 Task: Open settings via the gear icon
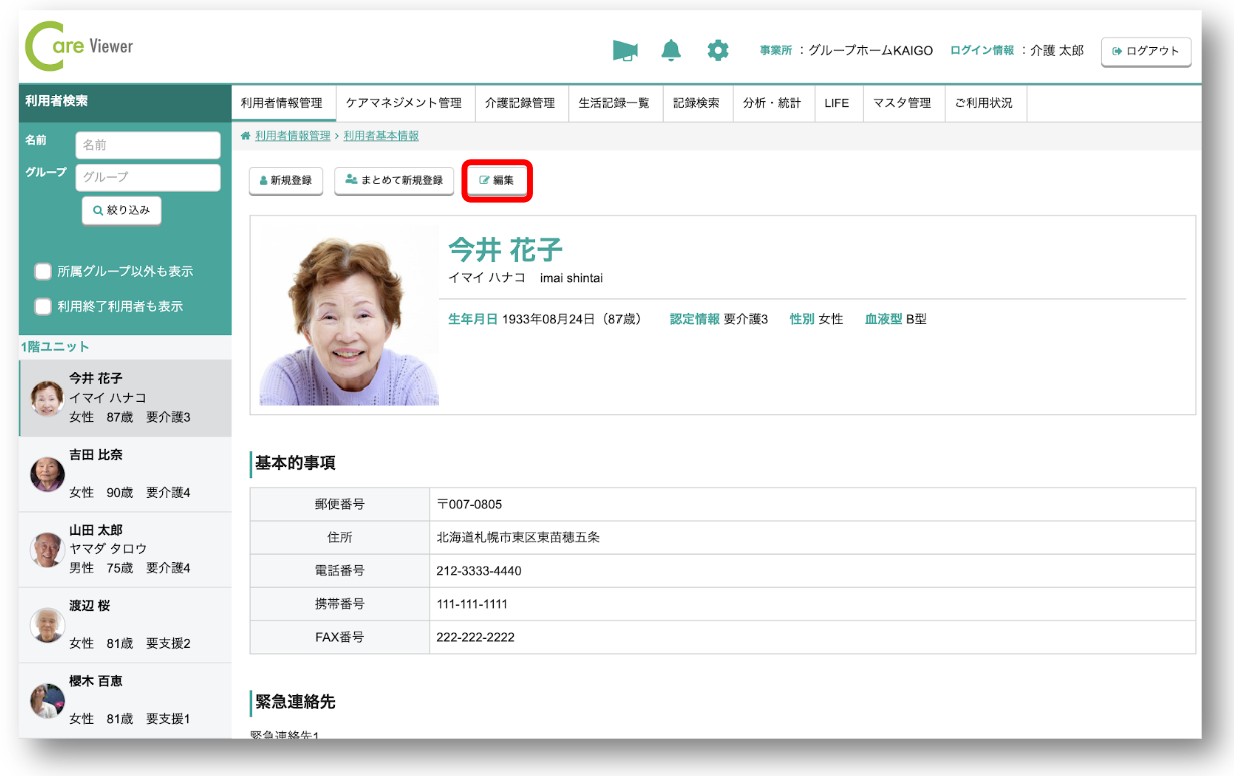[x=718, y=51]
